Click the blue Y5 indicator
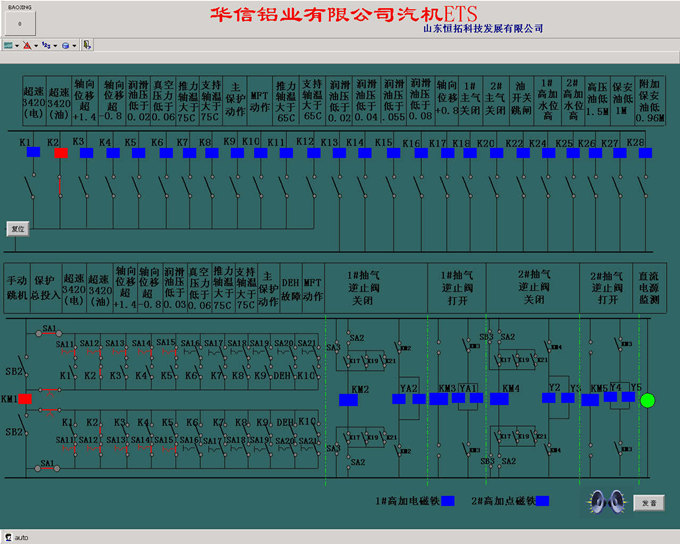The image size is (680, 544). (628, 397)
